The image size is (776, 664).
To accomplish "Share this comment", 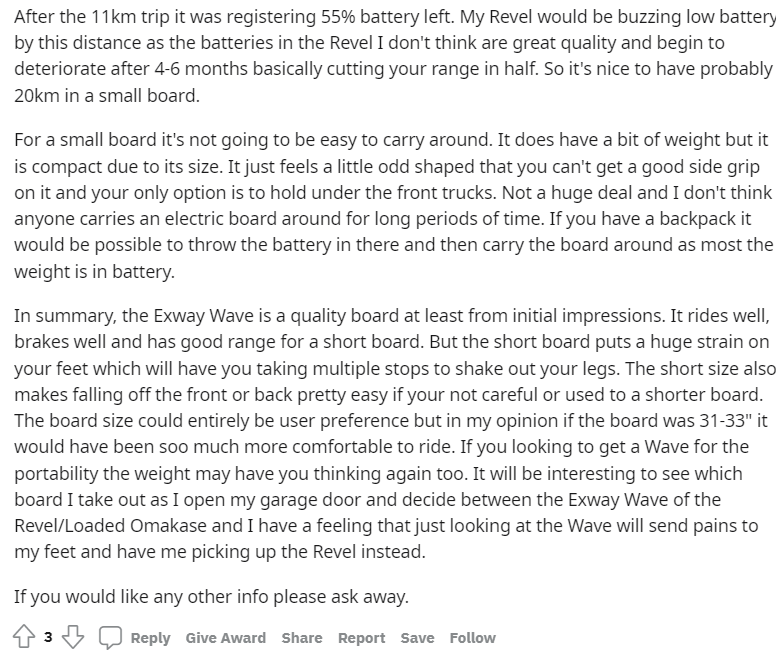I will pos(302,638).
